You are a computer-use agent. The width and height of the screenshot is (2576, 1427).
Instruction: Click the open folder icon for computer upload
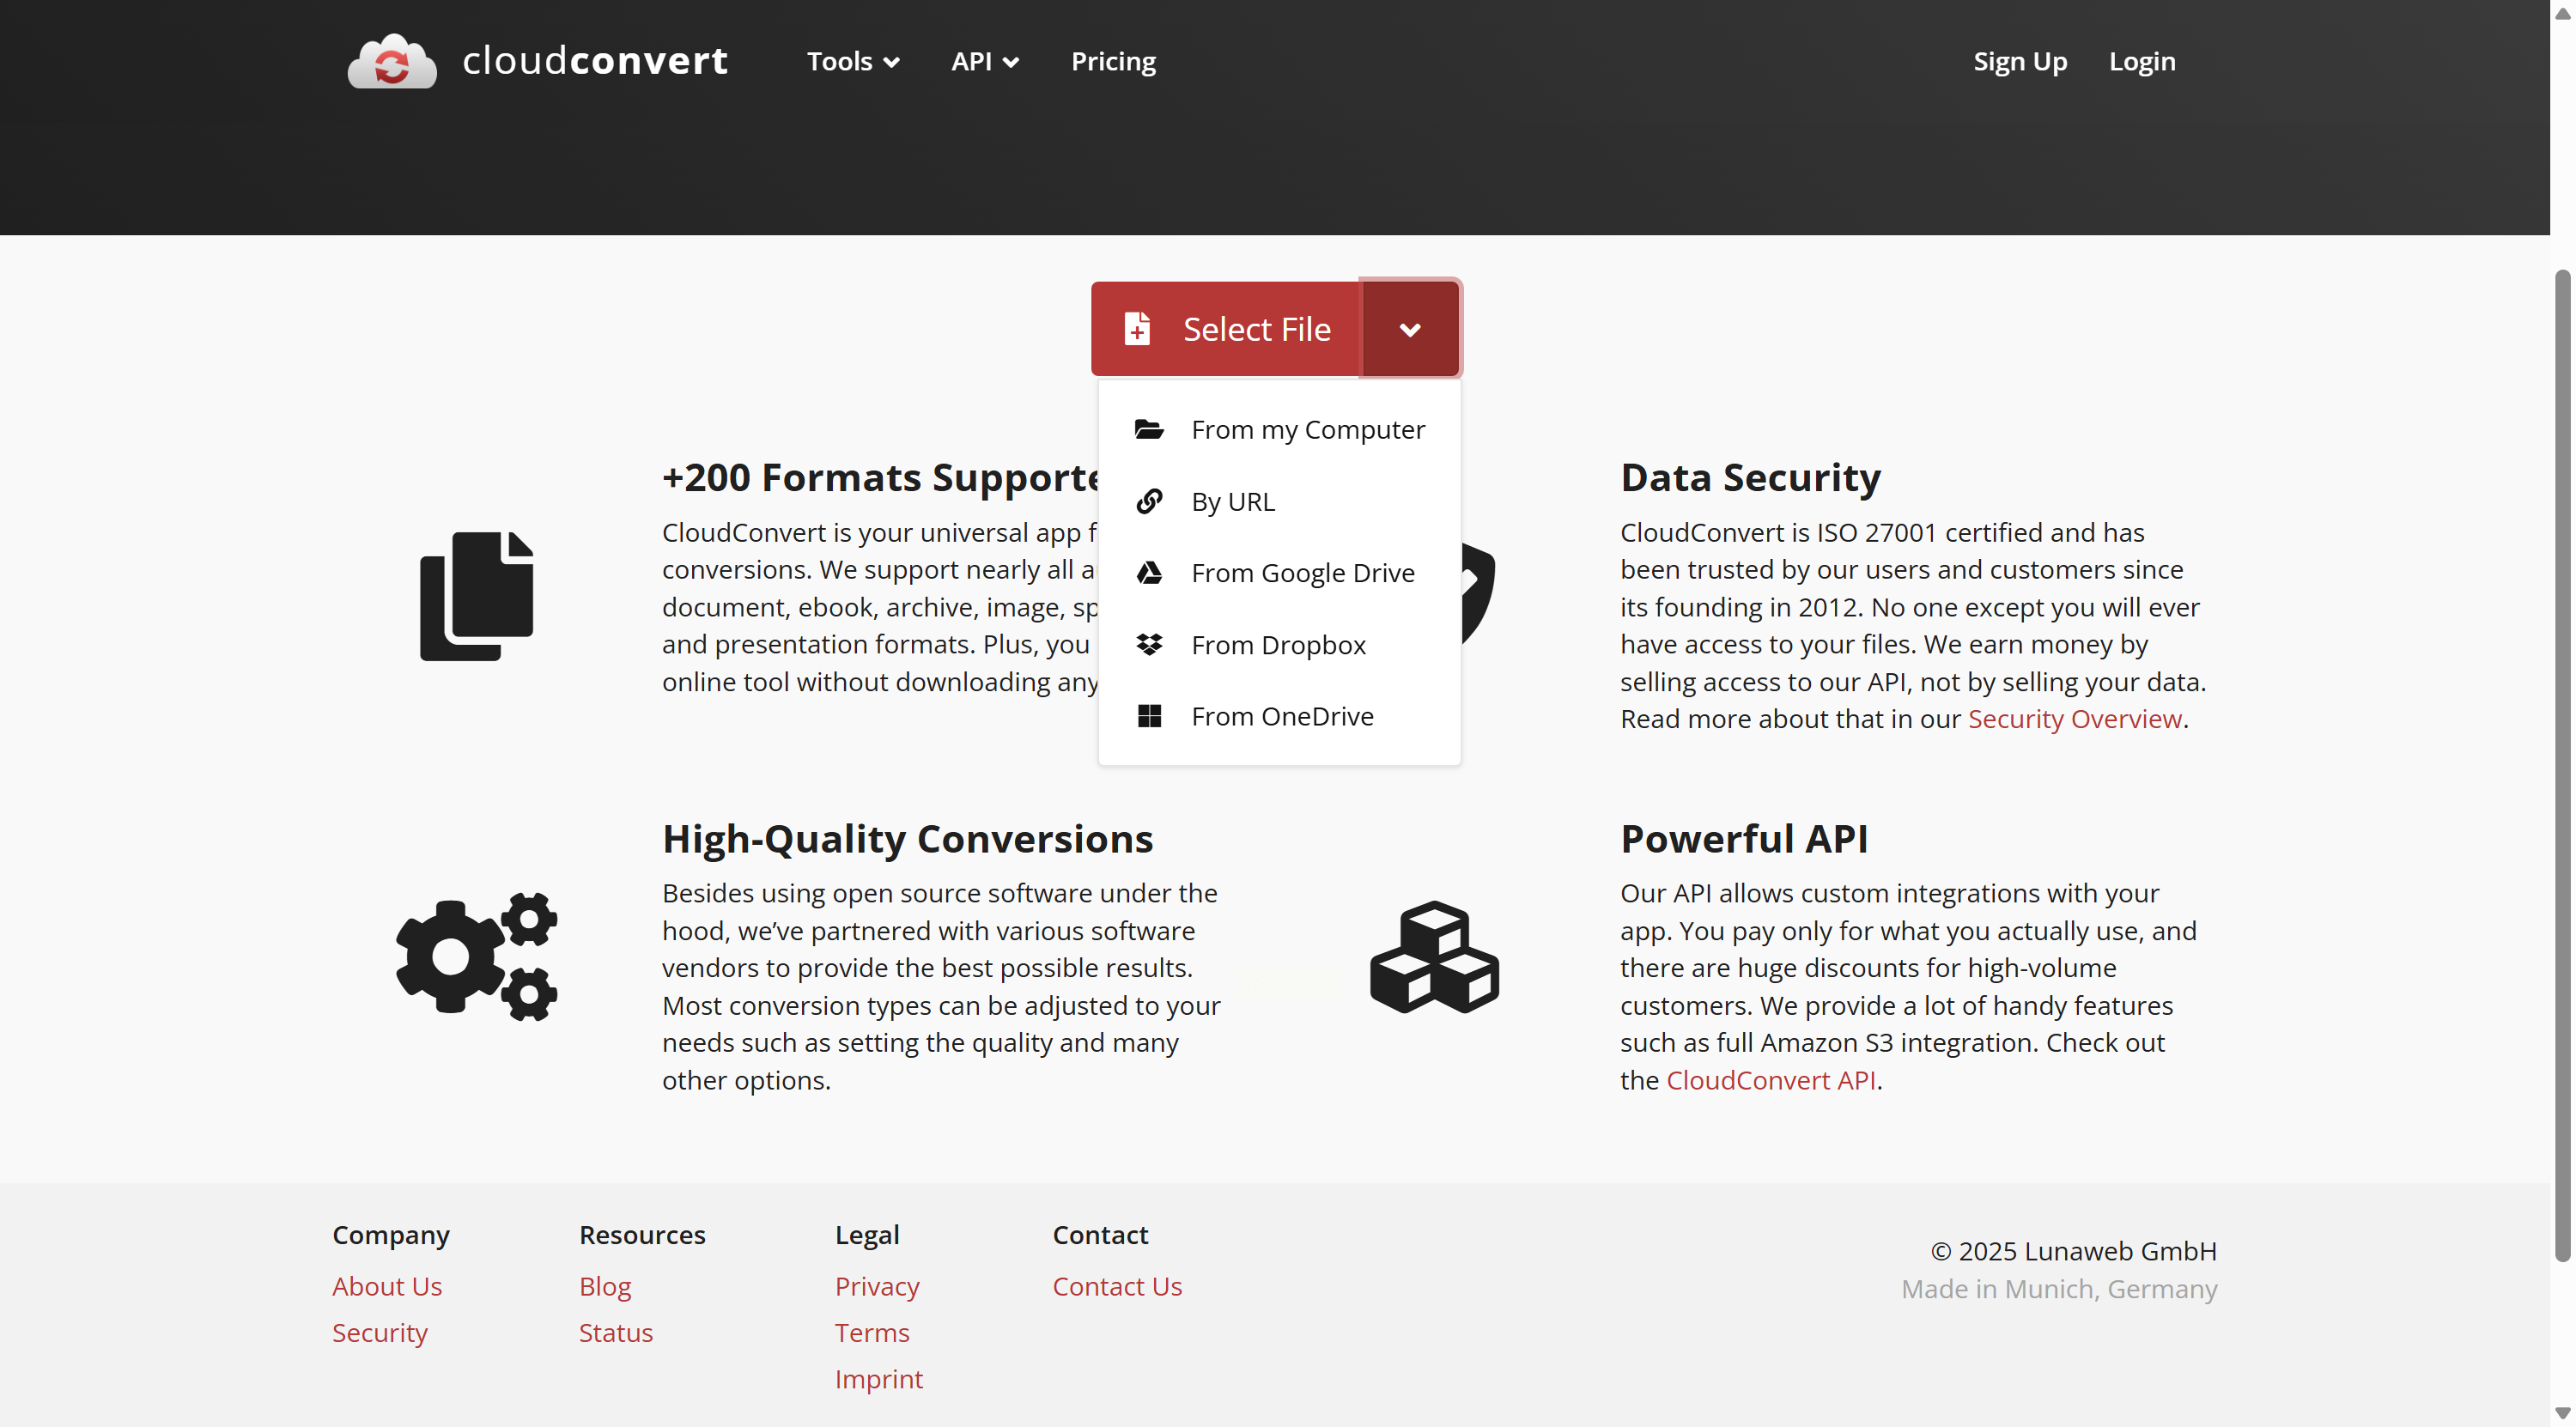pyautogui.click(x=1149, y=430)
